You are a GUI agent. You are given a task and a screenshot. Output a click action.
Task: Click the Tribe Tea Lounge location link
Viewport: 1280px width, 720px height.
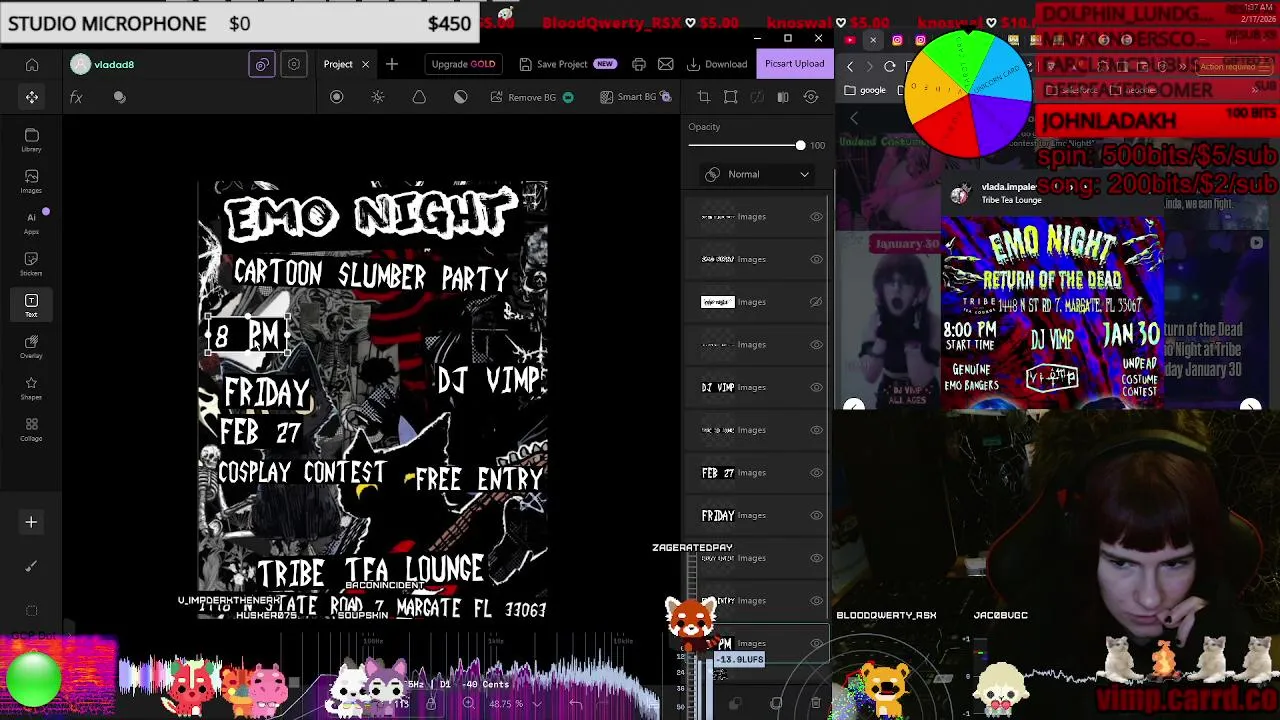tap(1011, 200)
